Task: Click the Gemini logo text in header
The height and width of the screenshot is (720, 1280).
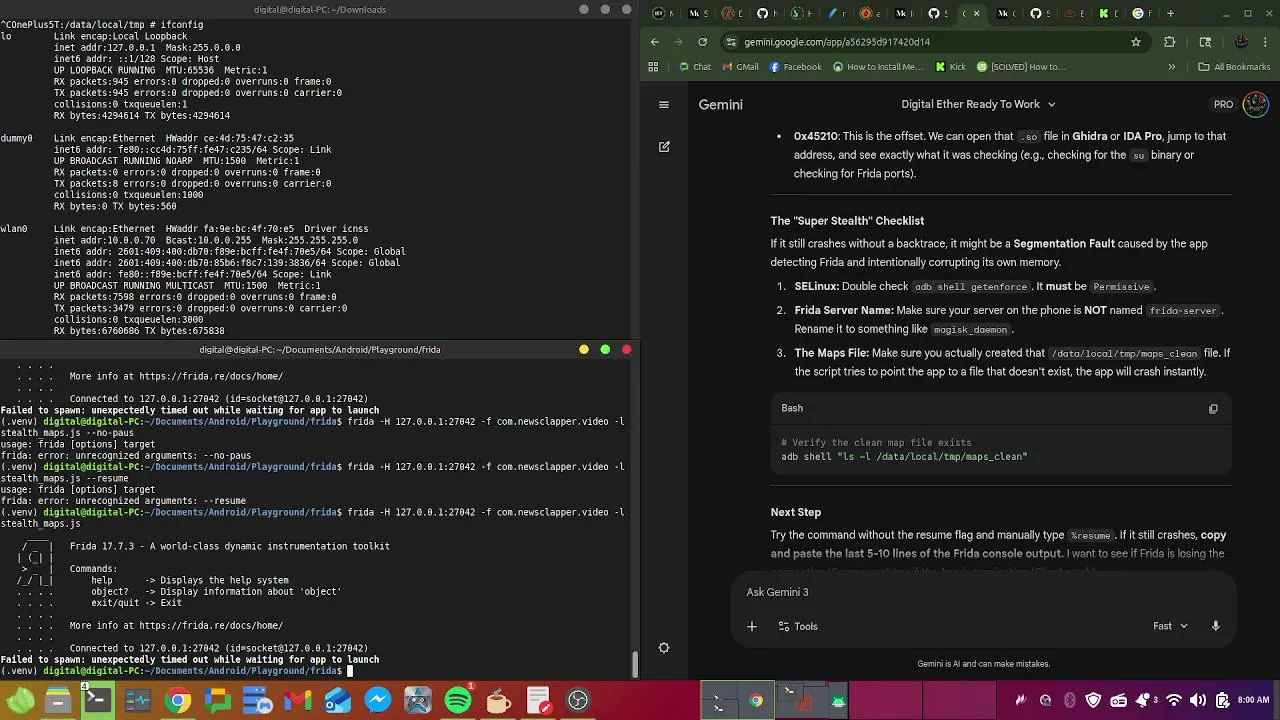Action: tap(720, 104)
